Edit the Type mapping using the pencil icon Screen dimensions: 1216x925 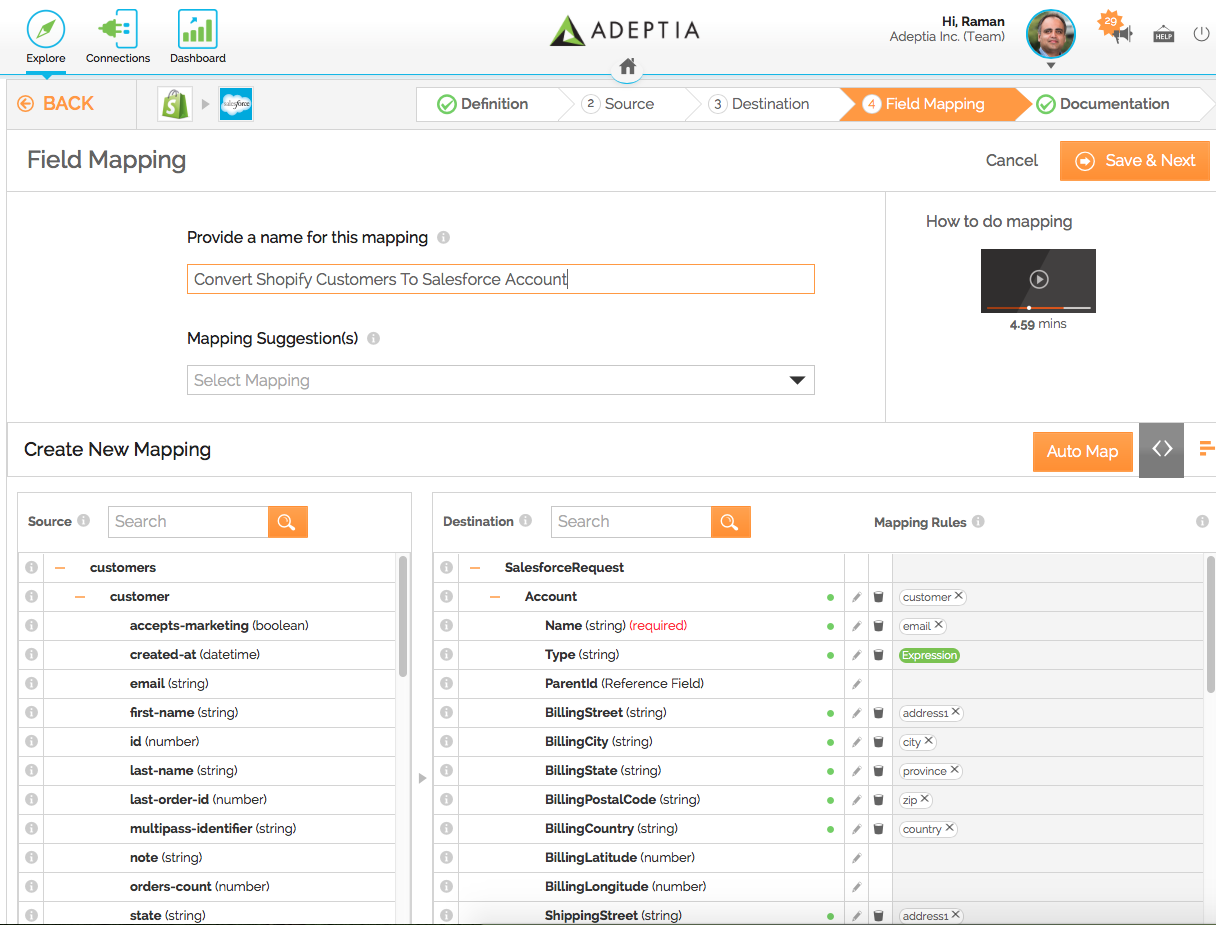[x=855, y=654]
